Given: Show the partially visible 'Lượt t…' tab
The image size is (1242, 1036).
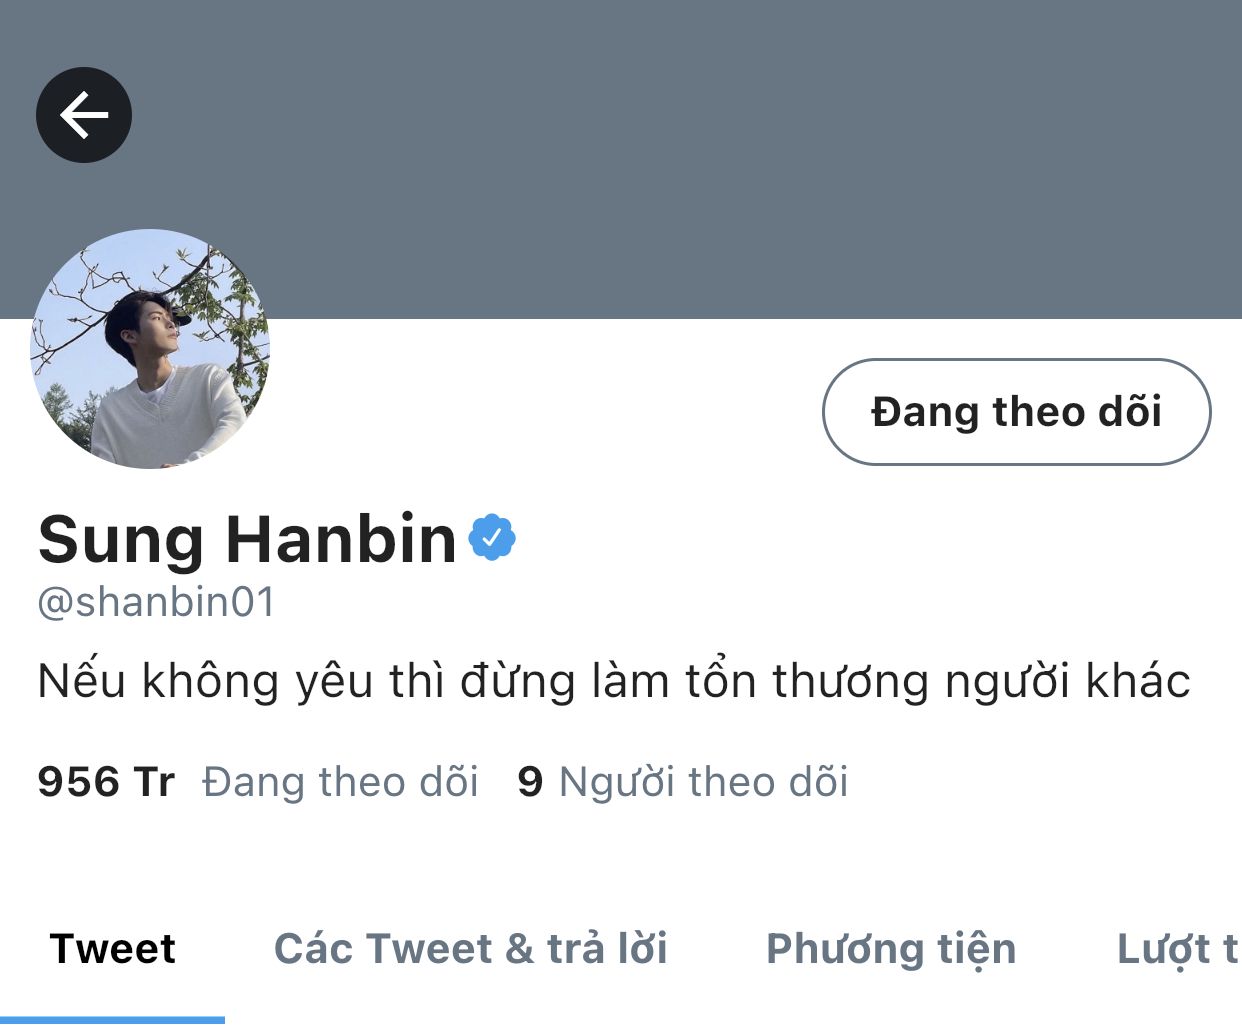Looking at the screenshot, I should 1178,949.
